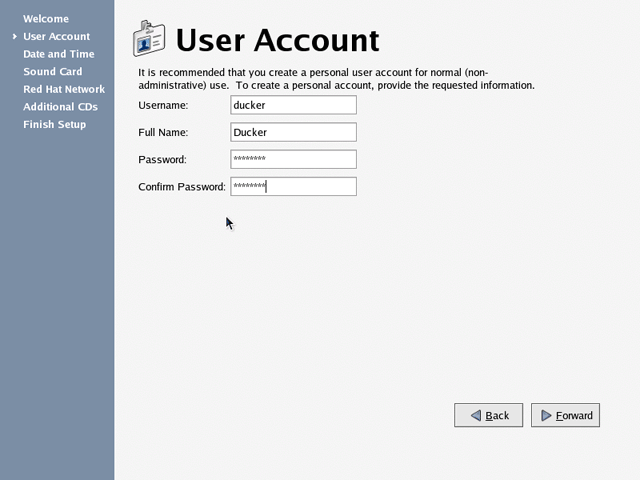This screenshot has height=480, width=640.
Task: Click inside the Password field
Action: click(x=293, y=159)
